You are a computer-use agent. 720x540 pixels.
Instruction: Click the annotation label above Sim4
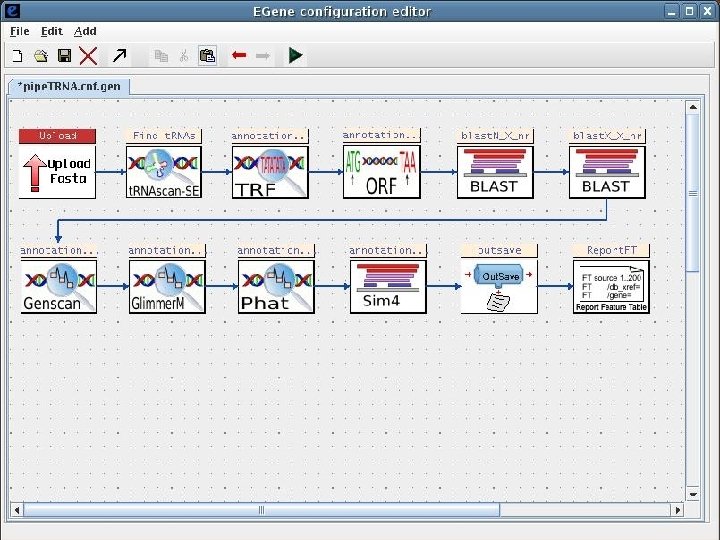[x=388, y=251]
